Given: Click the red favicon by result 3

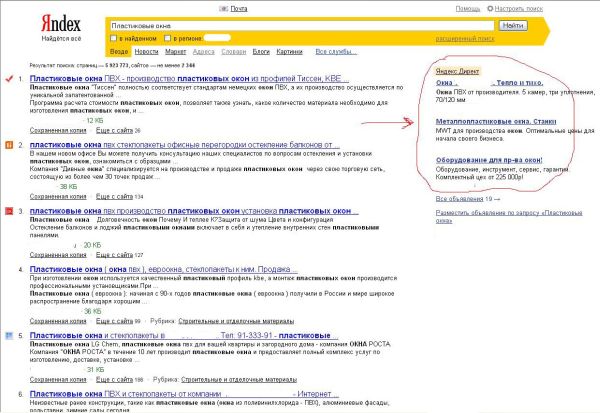Looking at the screenshot, I should click(x=9, y=211).
